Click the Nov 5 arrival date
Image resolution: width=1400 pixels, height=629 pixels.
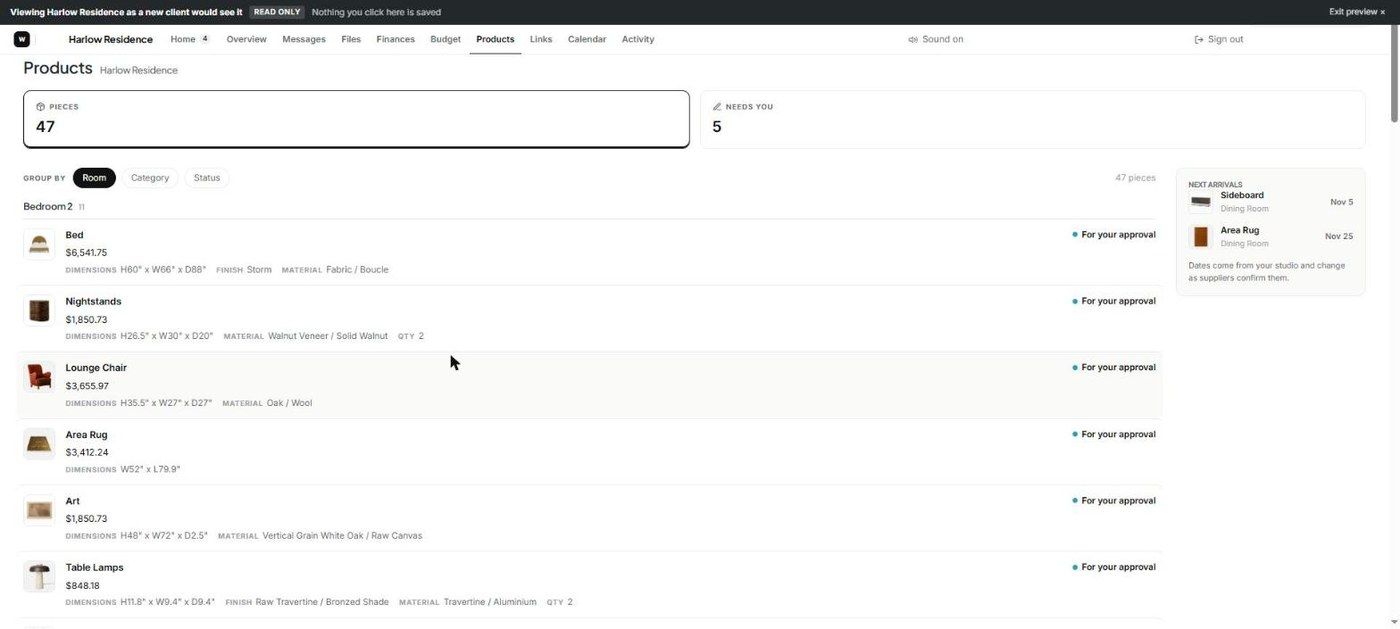tap(1341, 202)
